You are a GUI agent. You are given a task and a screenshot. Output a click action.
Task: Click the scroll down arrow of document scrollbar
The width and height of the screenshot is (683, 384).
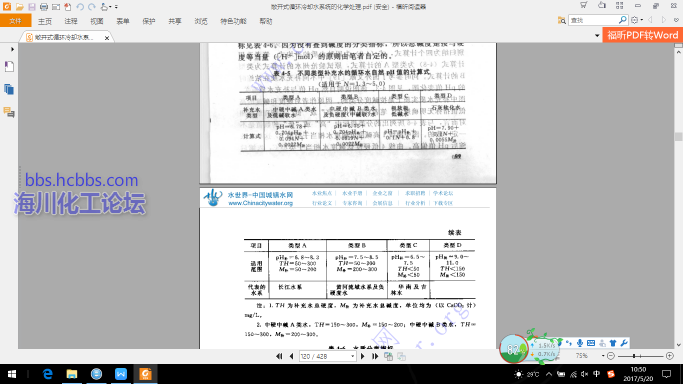coord(679,345)
